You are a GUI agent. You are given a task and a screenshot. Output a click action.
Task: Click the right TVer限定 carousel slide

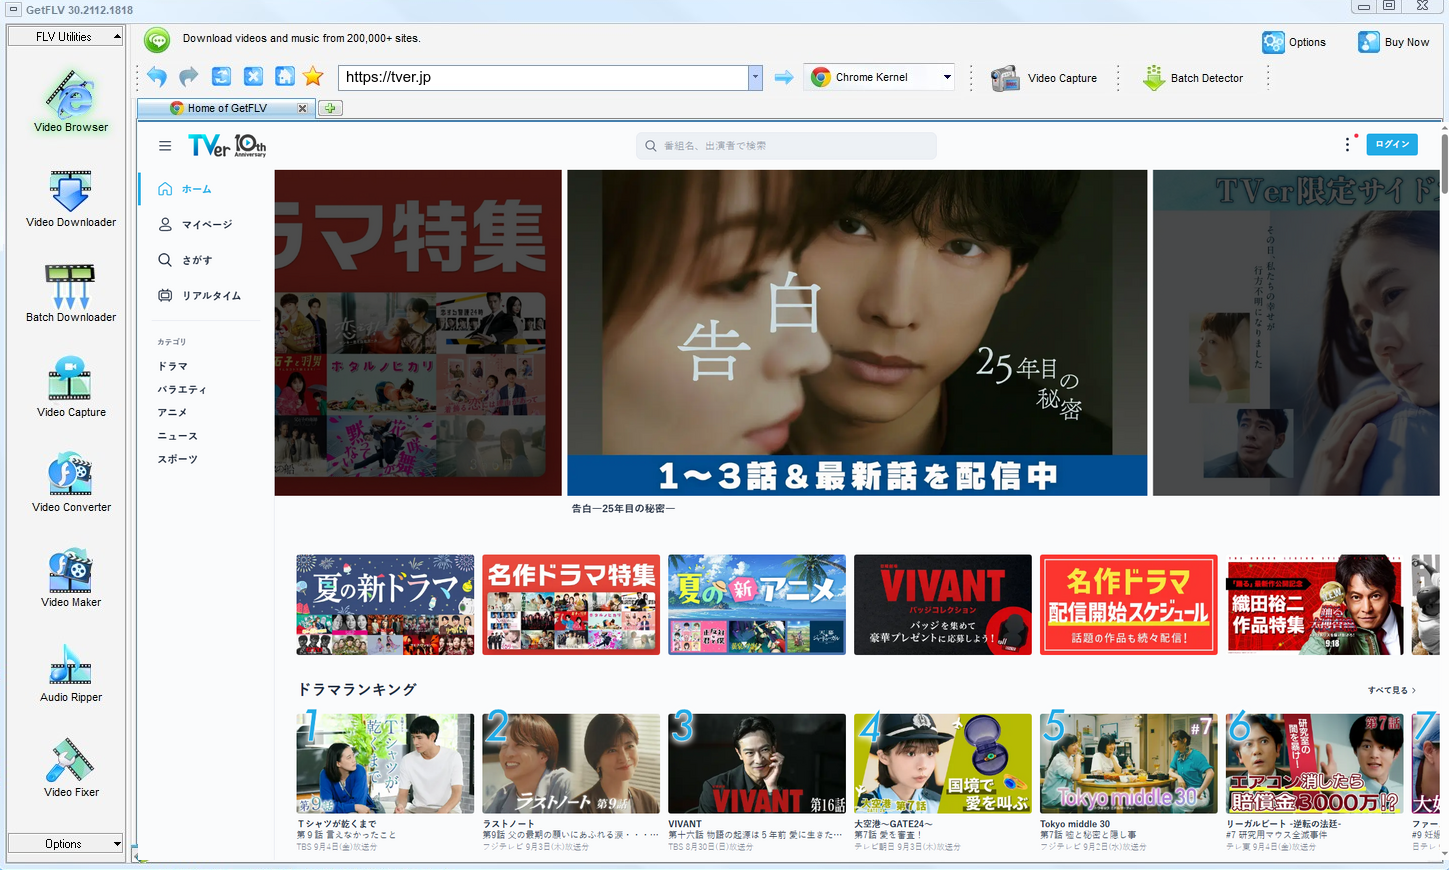click(1296, 333)
